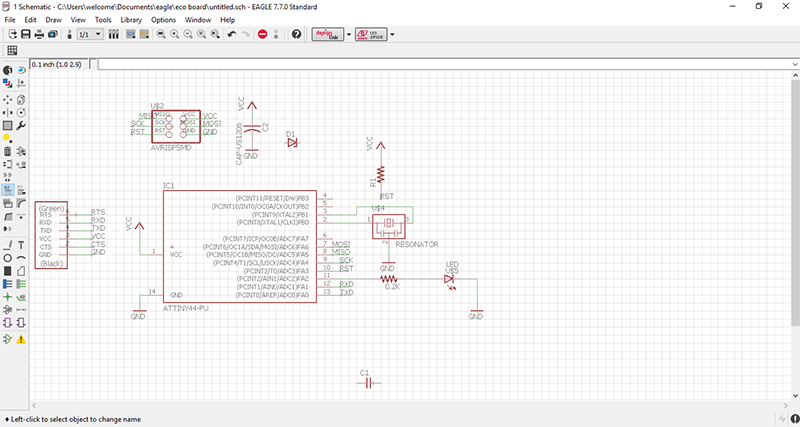Run the ERC check tool

[x=8, y=339]
